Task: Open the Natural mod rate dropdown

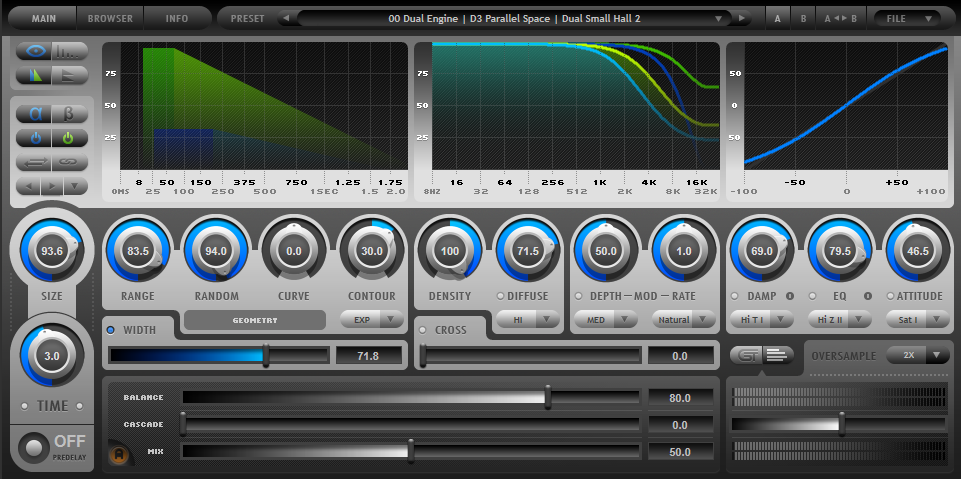Action: pos(683,319)
